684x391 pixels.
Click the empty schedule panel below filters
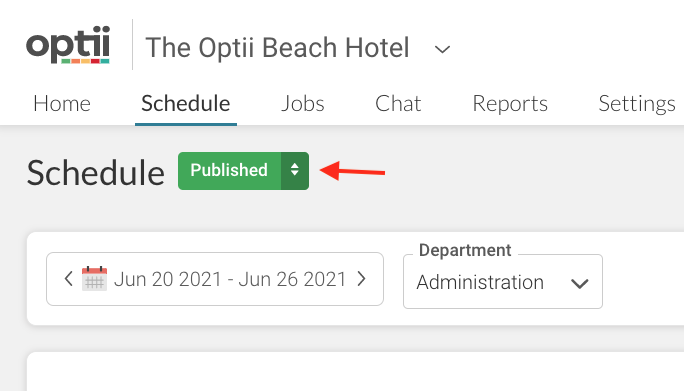coord(356,372)
